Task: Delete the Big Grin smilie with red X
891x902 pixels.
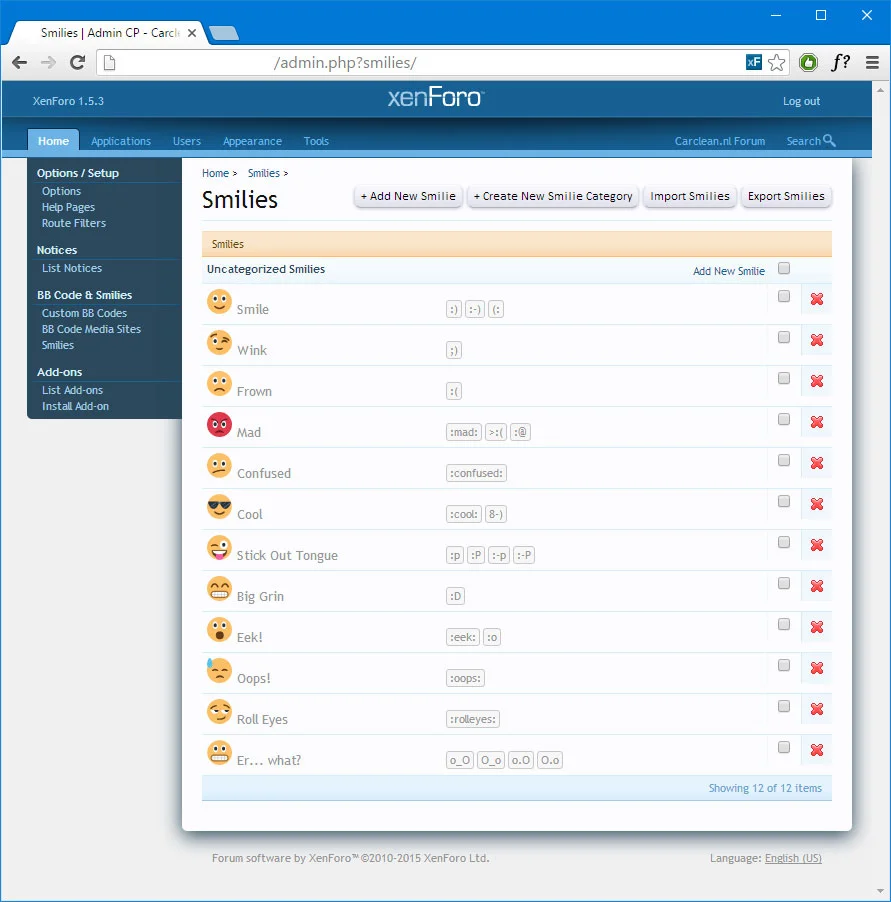Action: click(x=816, y=586)
